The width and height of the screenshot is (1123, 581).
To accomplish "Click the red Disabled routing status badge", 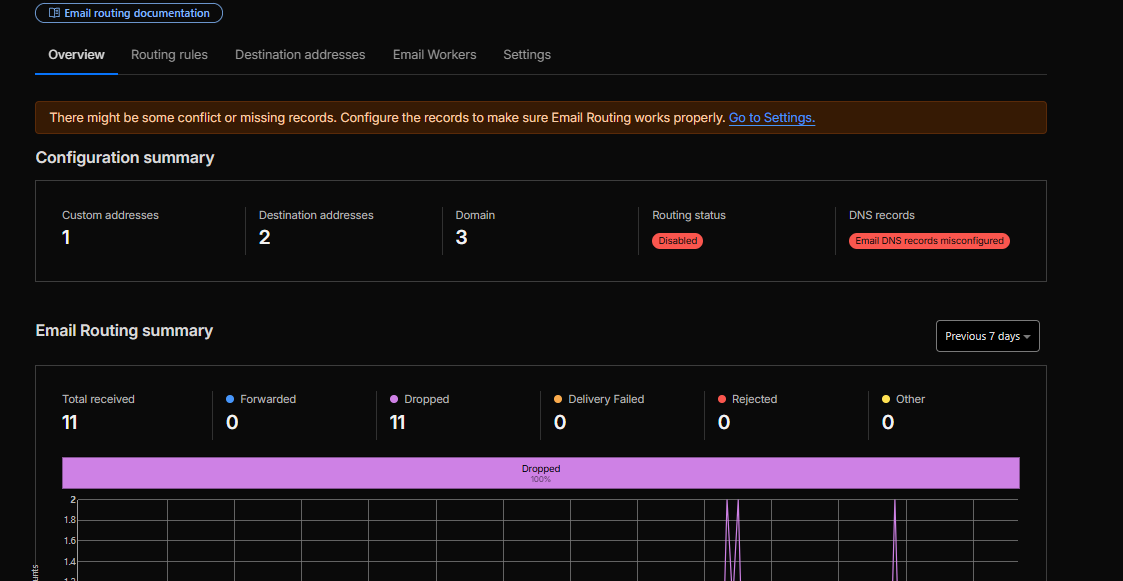I will click(x=678, y=241).
